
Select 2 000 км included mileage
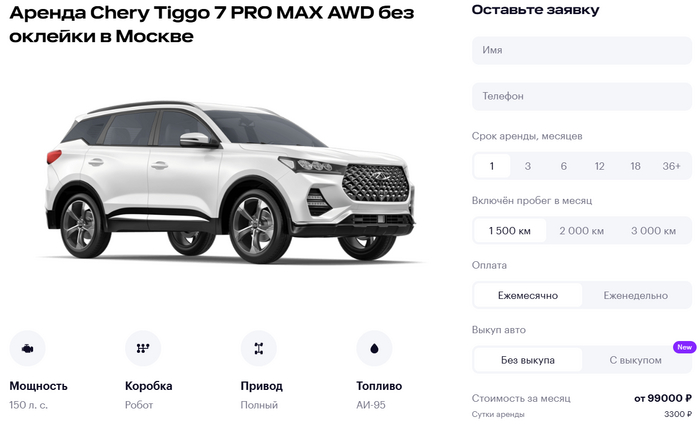point(582,231)
